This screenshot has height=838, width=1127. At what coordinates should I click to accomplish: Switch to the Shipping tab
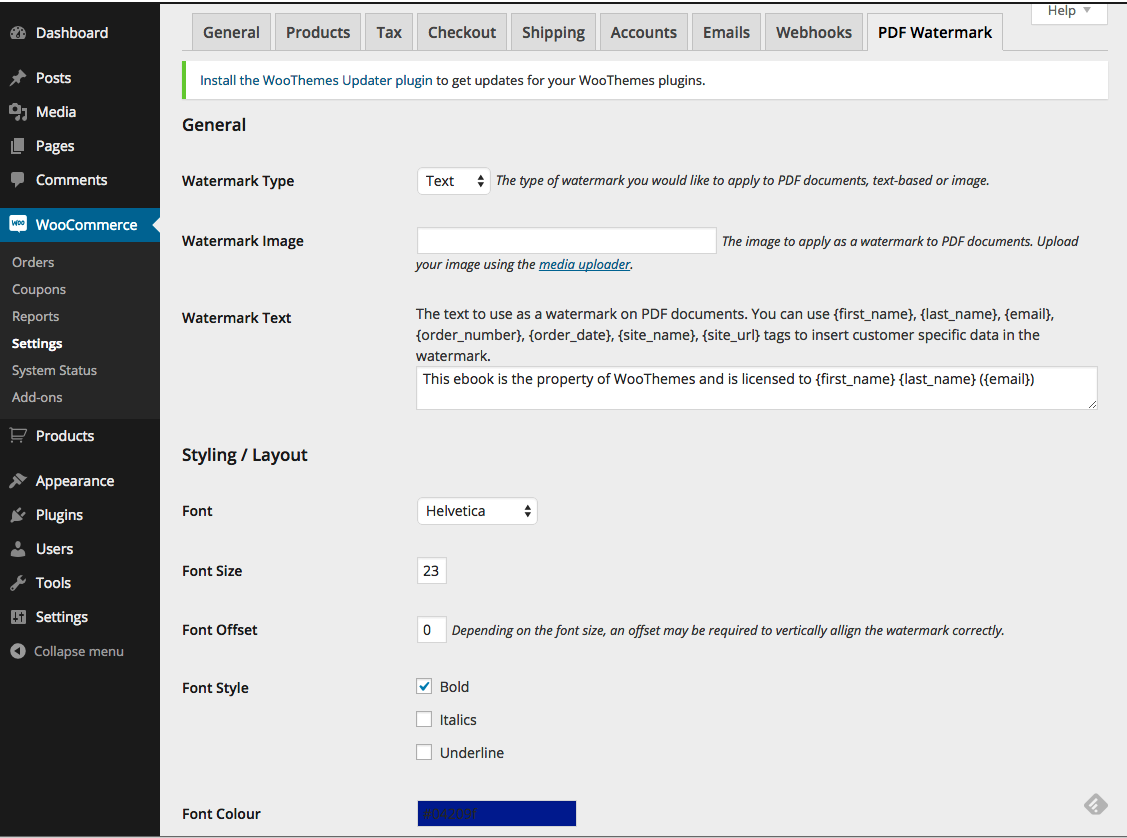pyautogui.click(x=552, y=31)
